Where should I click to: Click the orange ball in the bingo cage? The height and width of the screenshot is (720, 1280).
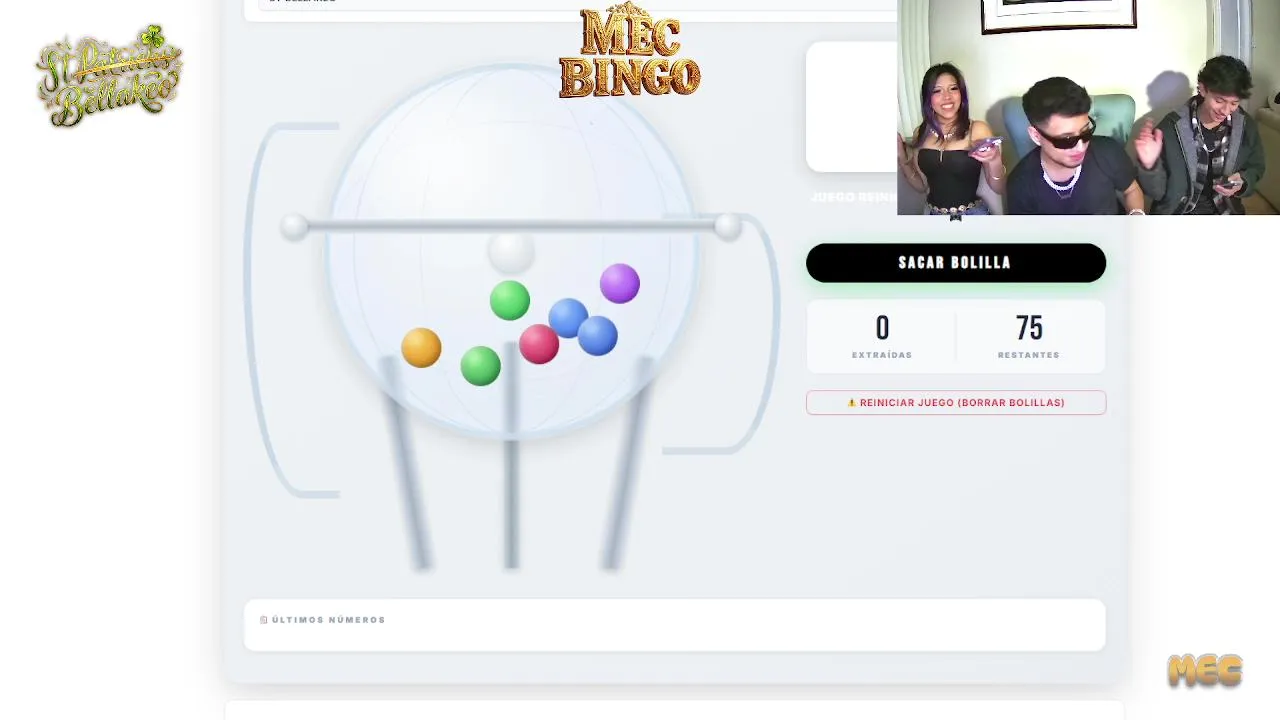point(421,347)
